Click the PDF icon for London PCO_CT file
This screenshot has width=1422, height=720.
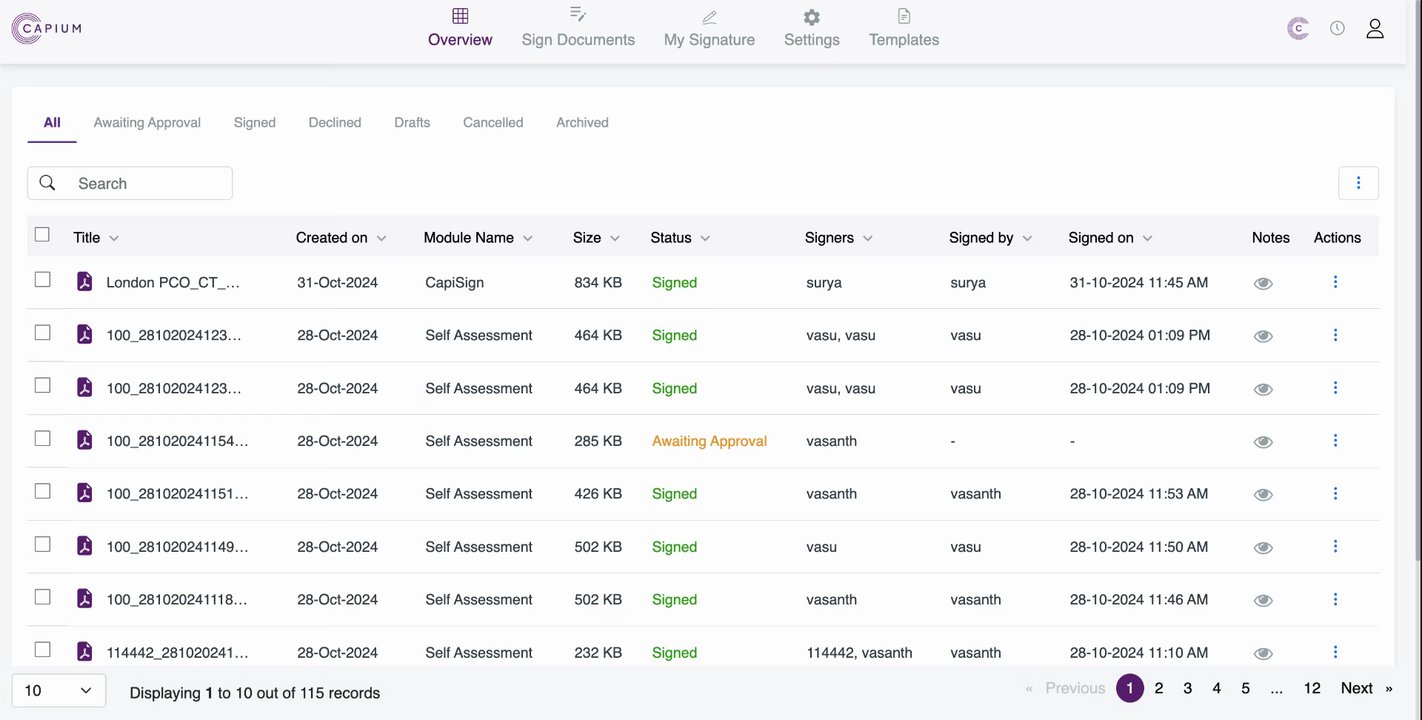tap(85, 282)
